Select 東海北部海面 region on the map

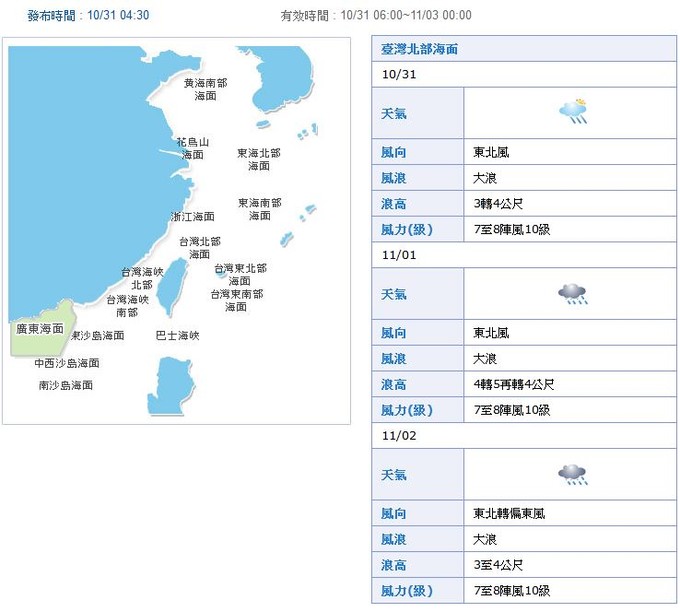(x=259, y=159)
